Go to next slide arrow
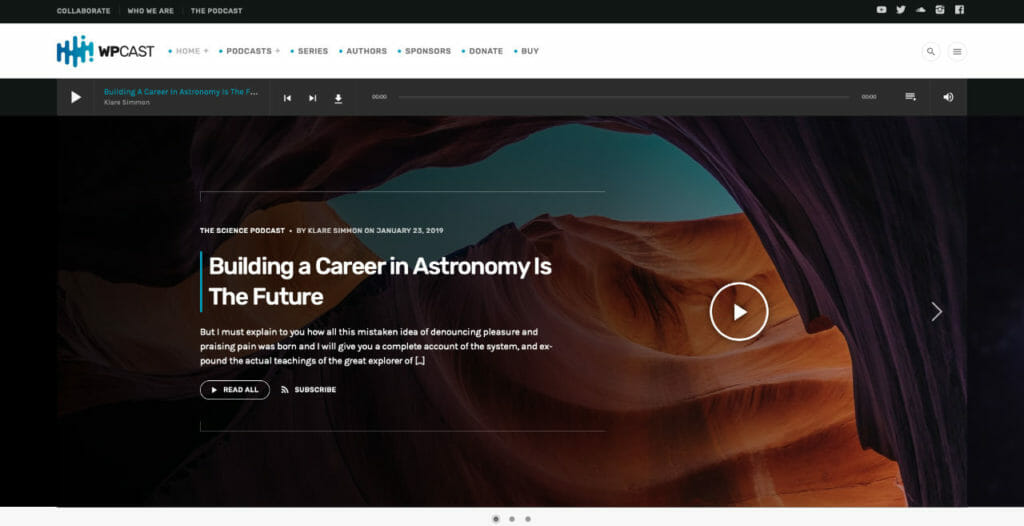 click(936, 312)
